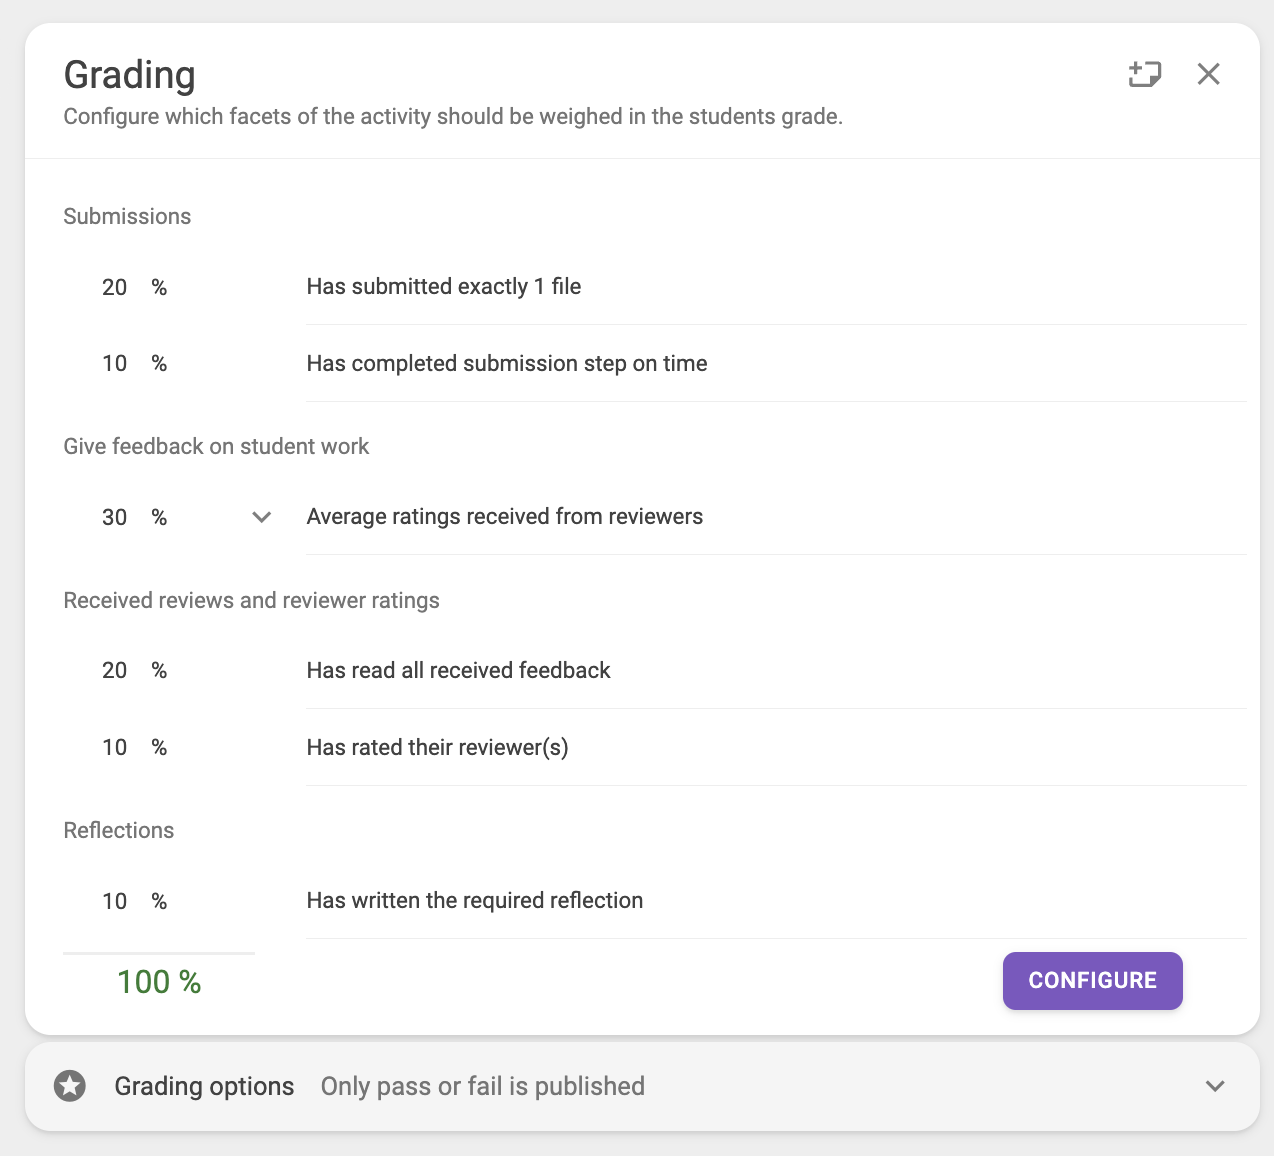Edit the 20% weight for exactly 1 file
The height and width of the screenshot is (1156, 1274).
pyautogui.click(x=116, y=288)
